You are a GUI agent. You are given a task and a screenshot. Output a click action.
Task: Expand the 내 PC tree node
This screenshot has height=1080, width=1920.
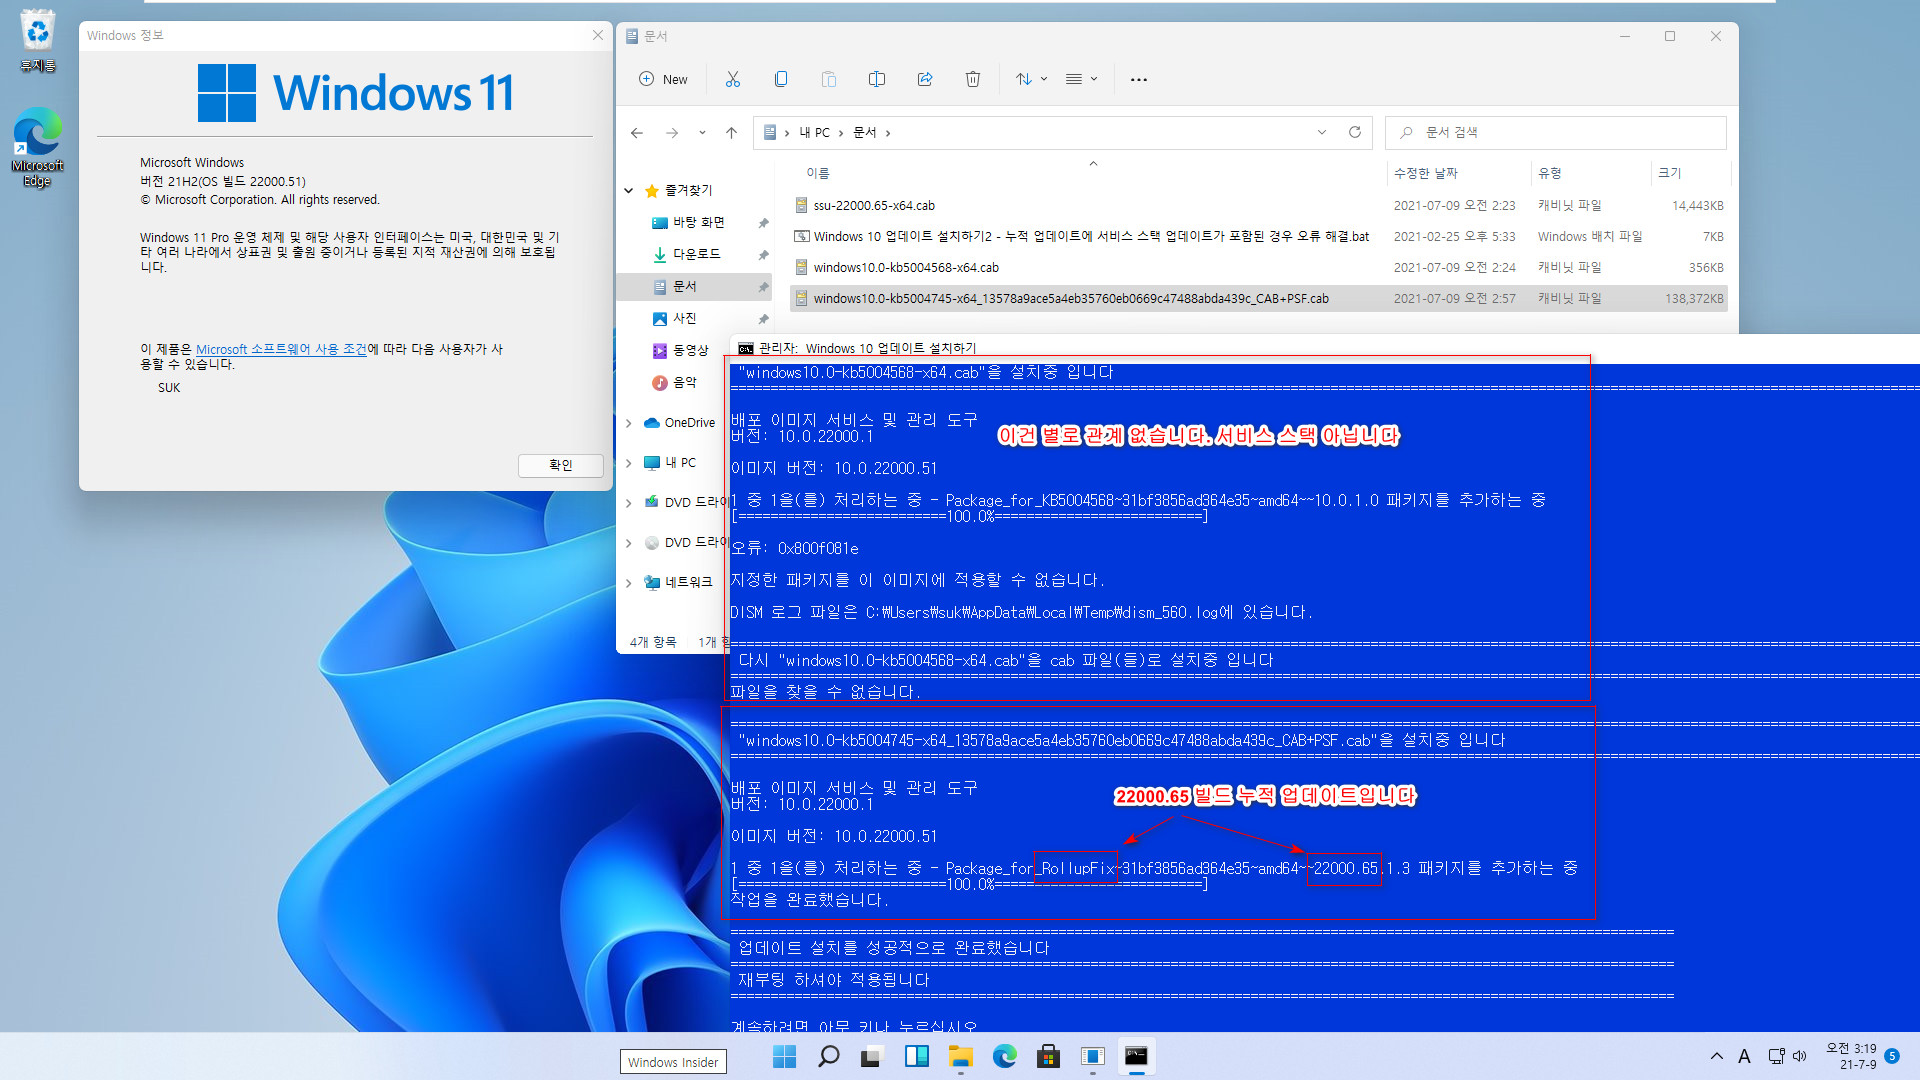click(x=629, y=463)
